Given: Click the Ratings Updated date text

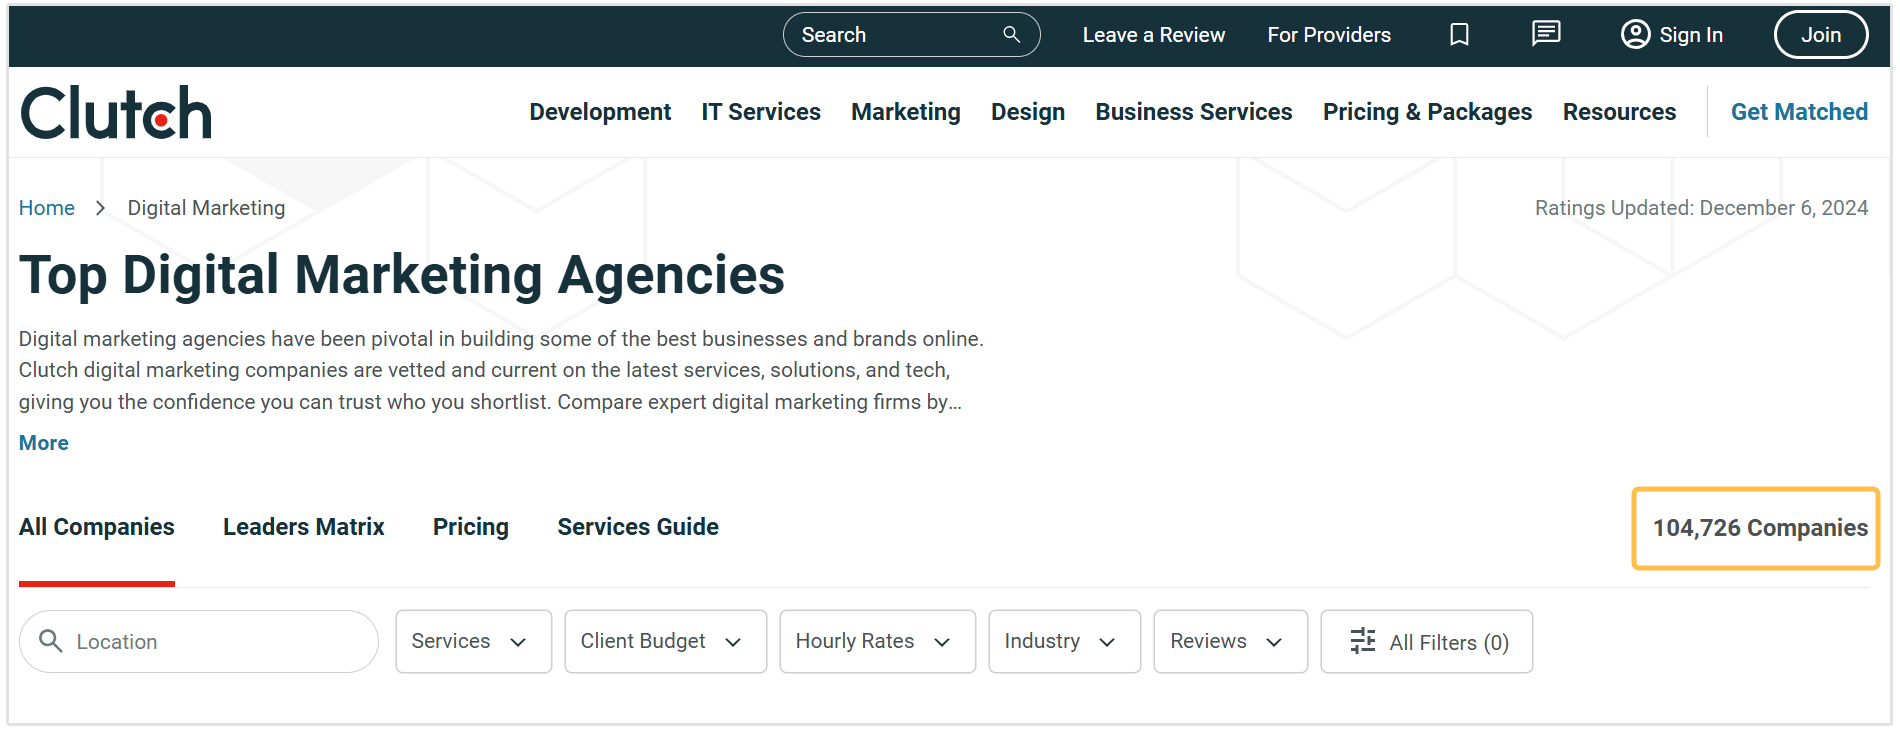Looking at the screenshot, I should pyautogui.click(x=1701, y=208).
